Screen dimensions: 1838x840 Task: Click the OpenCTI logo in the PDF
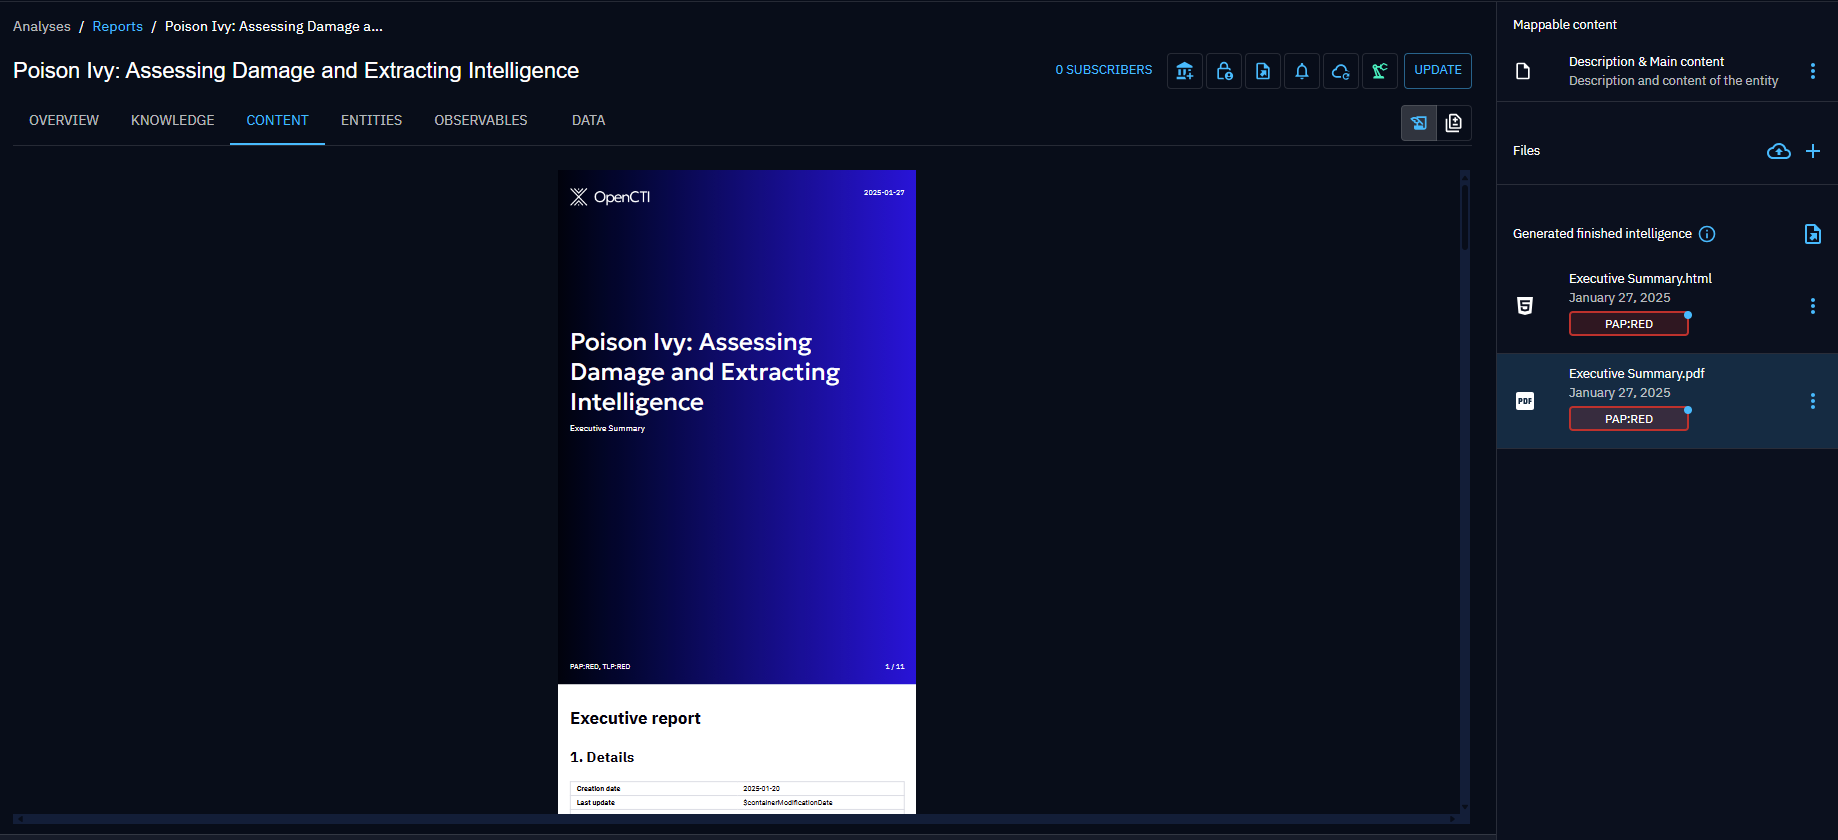coord(610,197)
